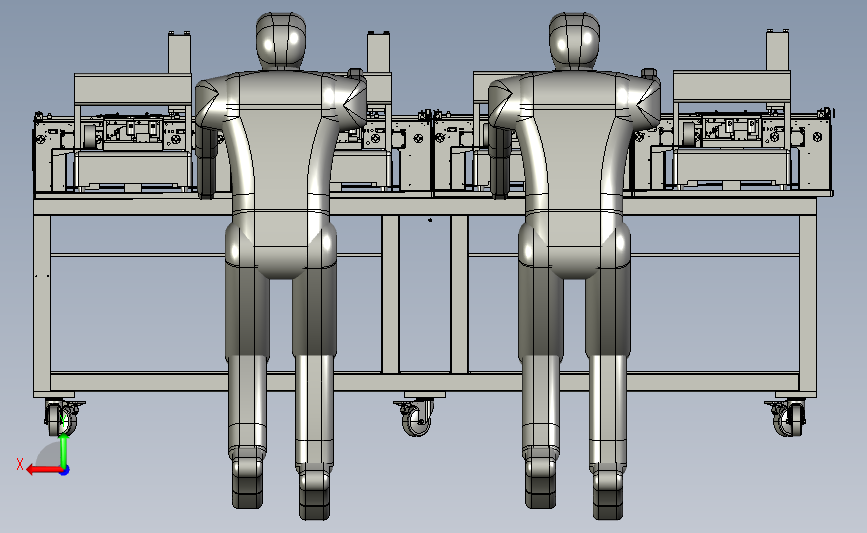Click the red X axis arrow of triad

(x=43, y=470)
